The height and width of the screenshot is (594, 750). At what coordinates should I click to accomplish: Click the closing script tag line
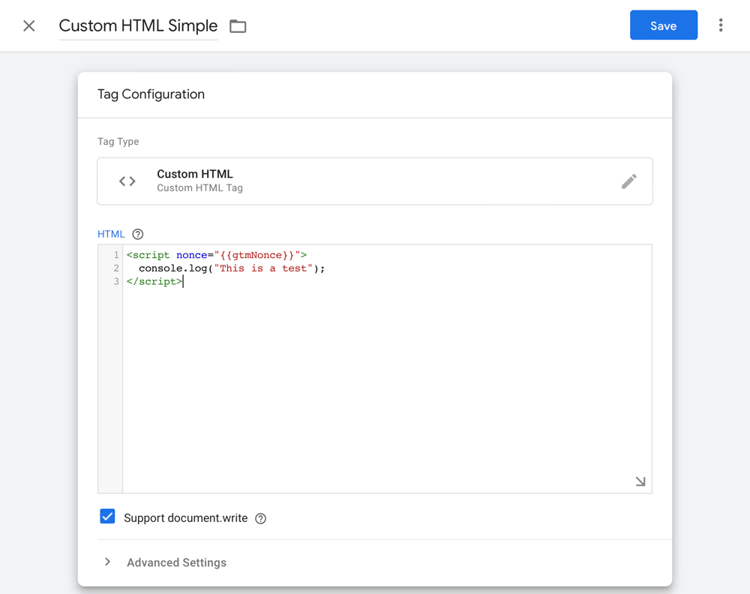click(154, 281)
